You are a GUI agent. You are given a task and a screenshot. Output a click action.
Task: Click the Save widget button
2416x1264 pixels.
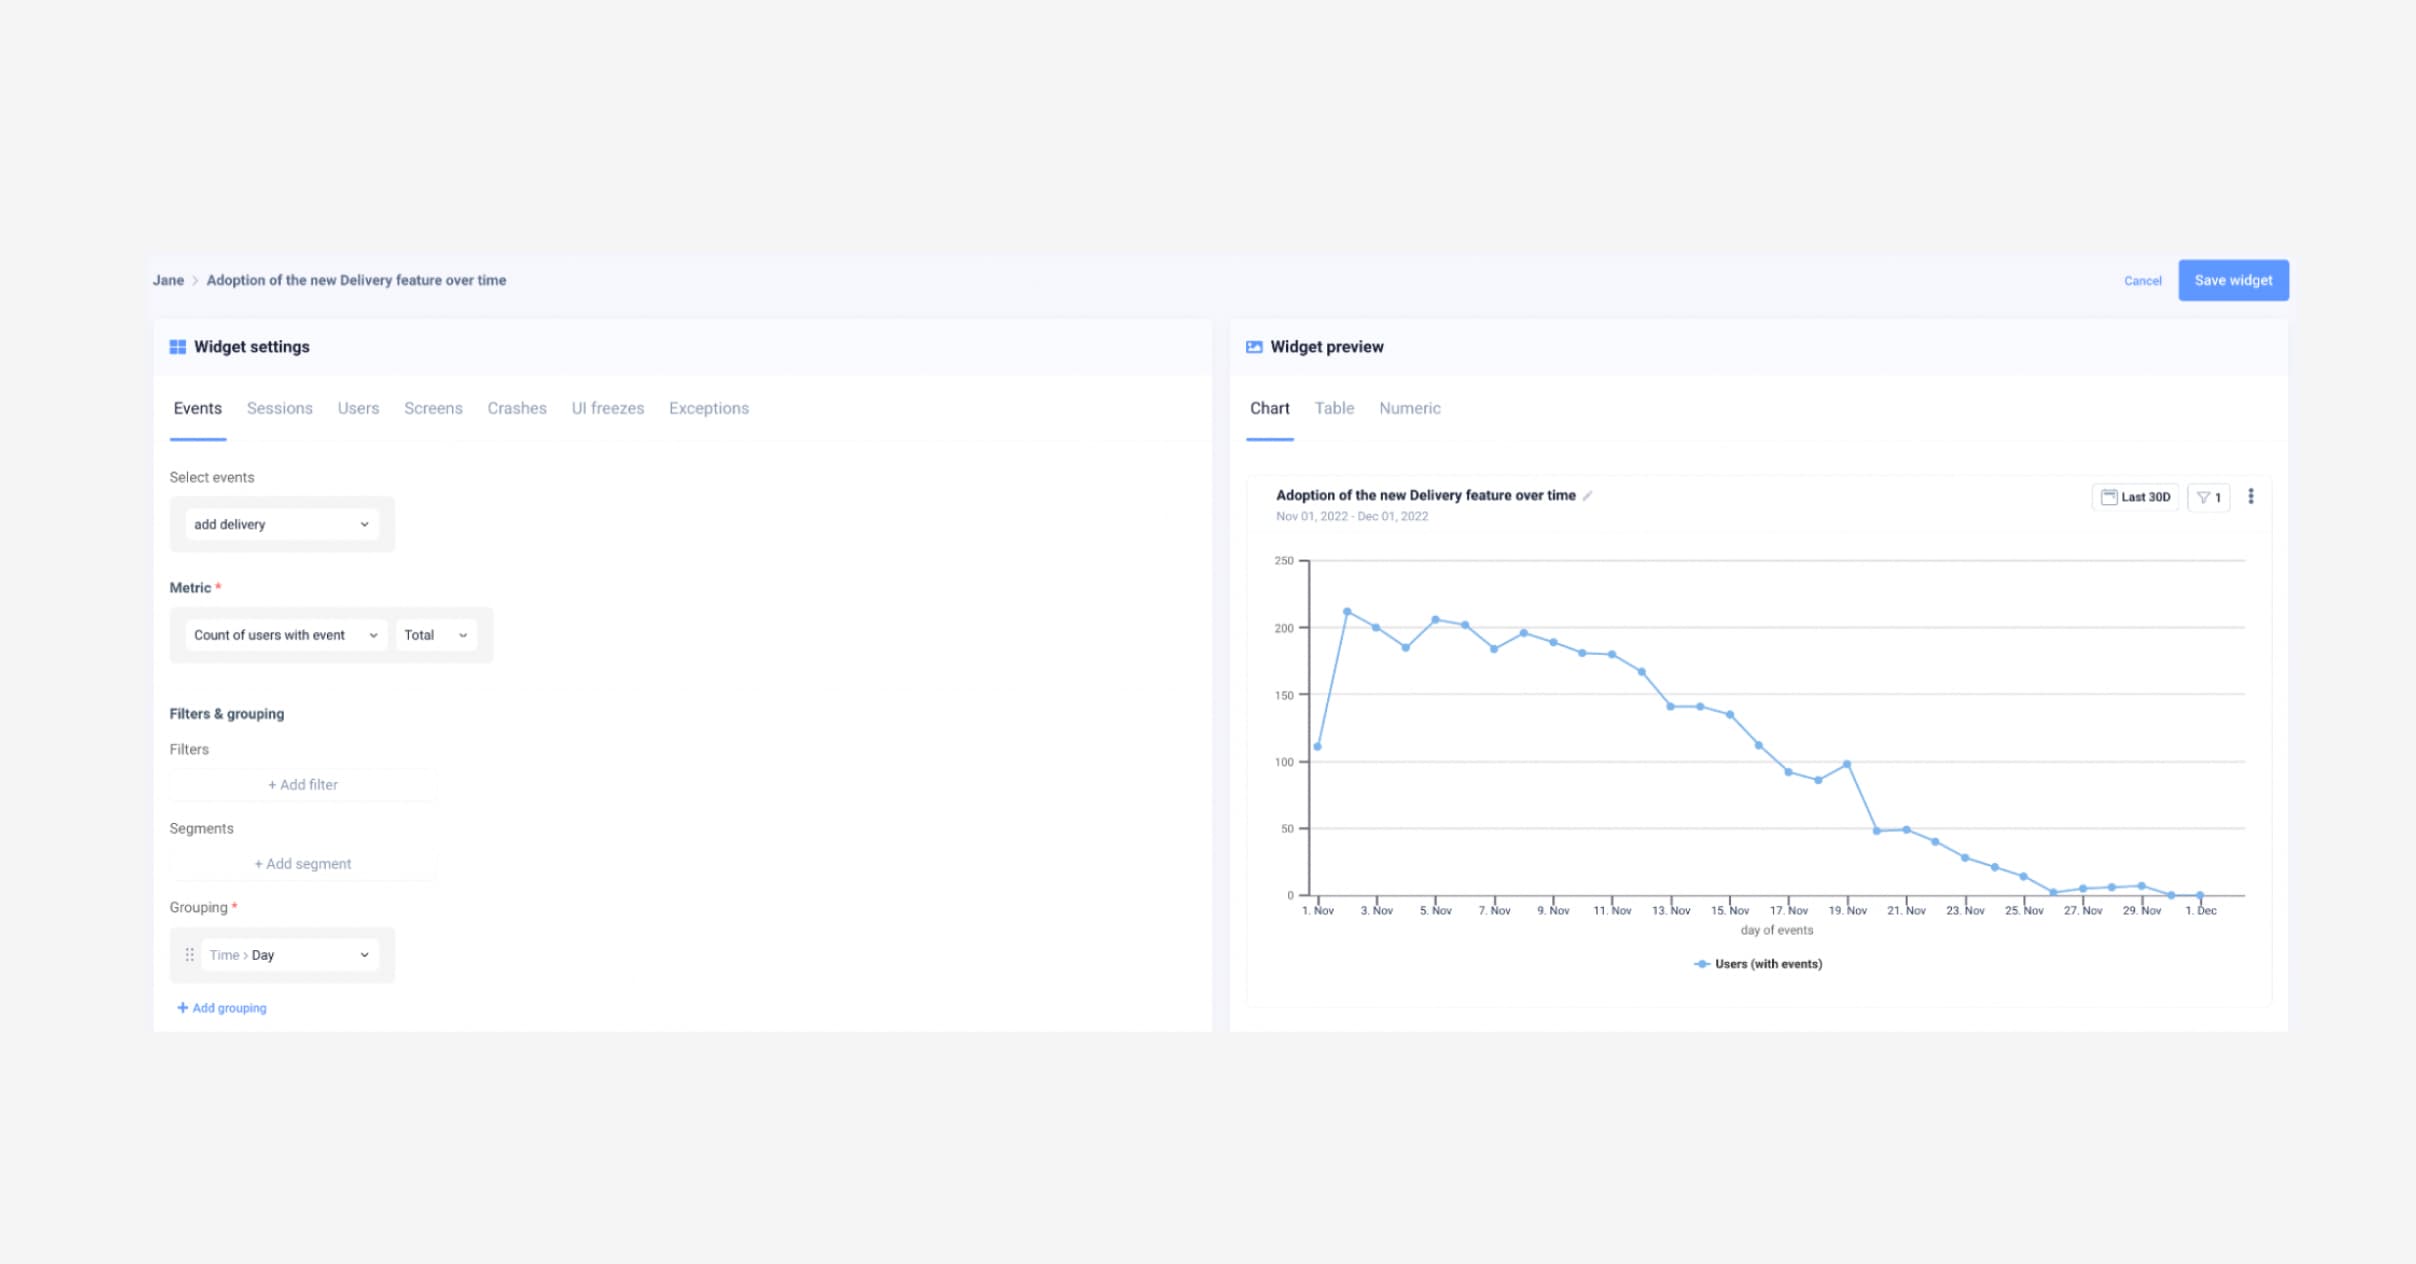2233,280
